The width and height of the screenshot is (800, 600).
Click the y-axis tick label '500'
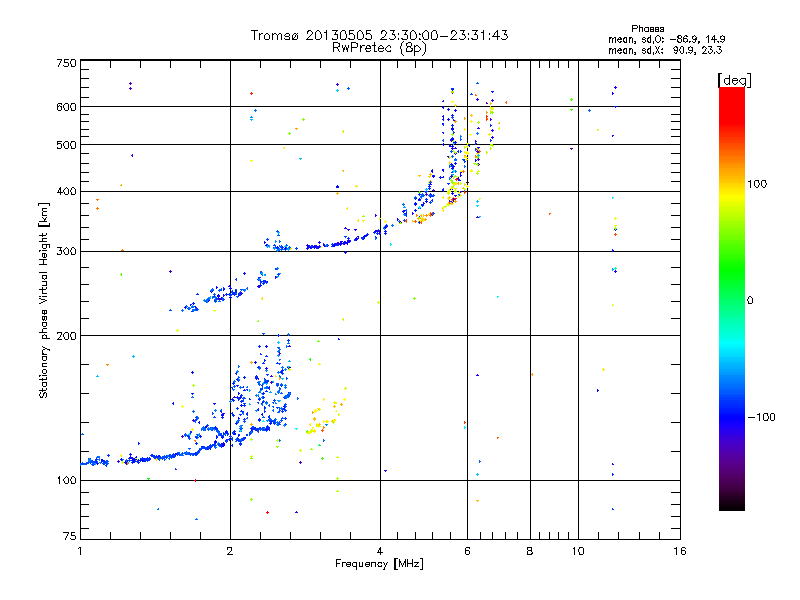point(66,145)
